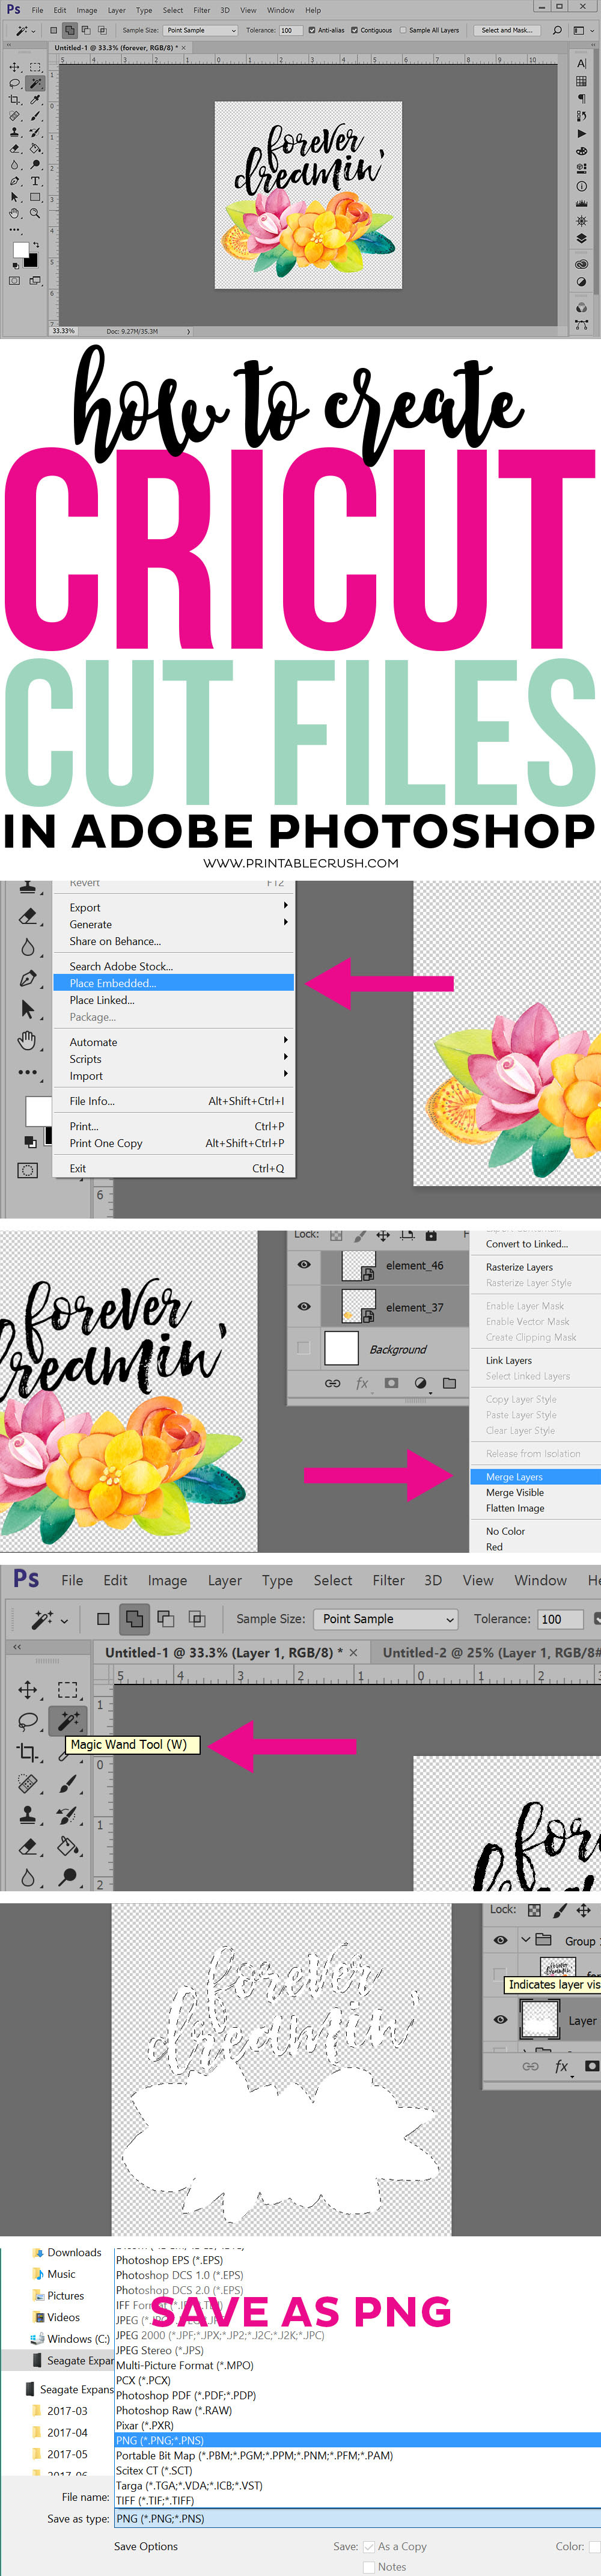Click the search magnifier right of Select and Mask

pos(557,30)
